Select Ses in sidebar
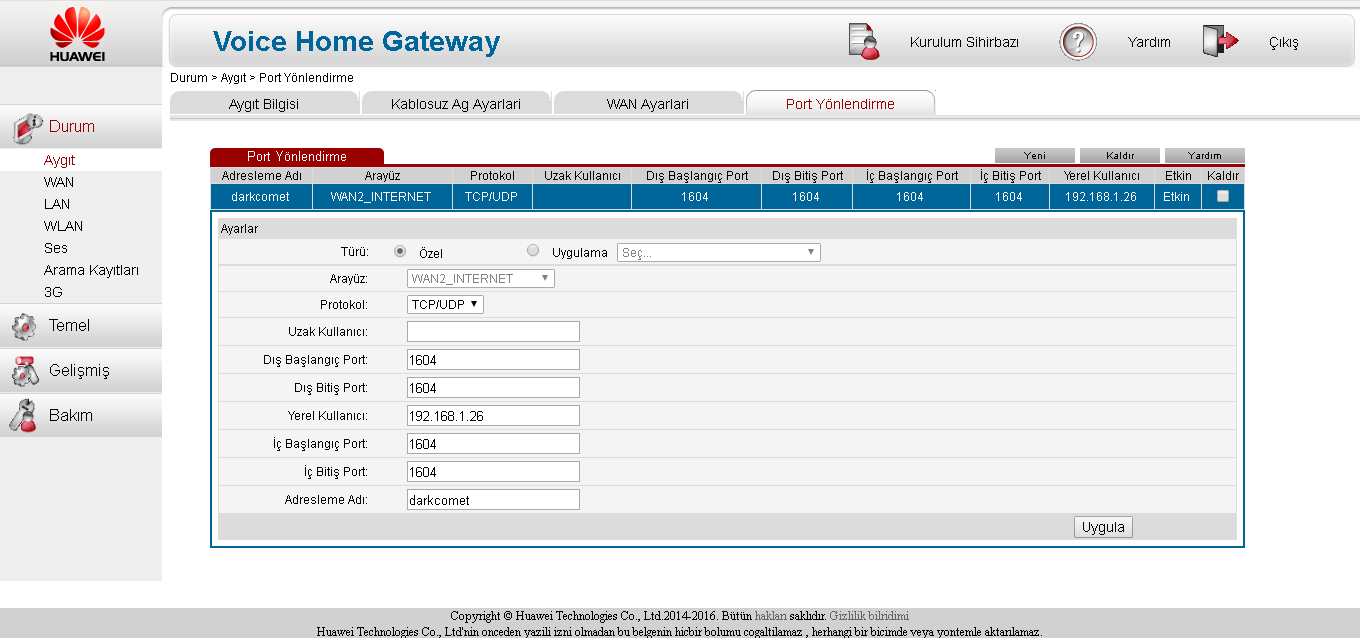 coord(56,248)
